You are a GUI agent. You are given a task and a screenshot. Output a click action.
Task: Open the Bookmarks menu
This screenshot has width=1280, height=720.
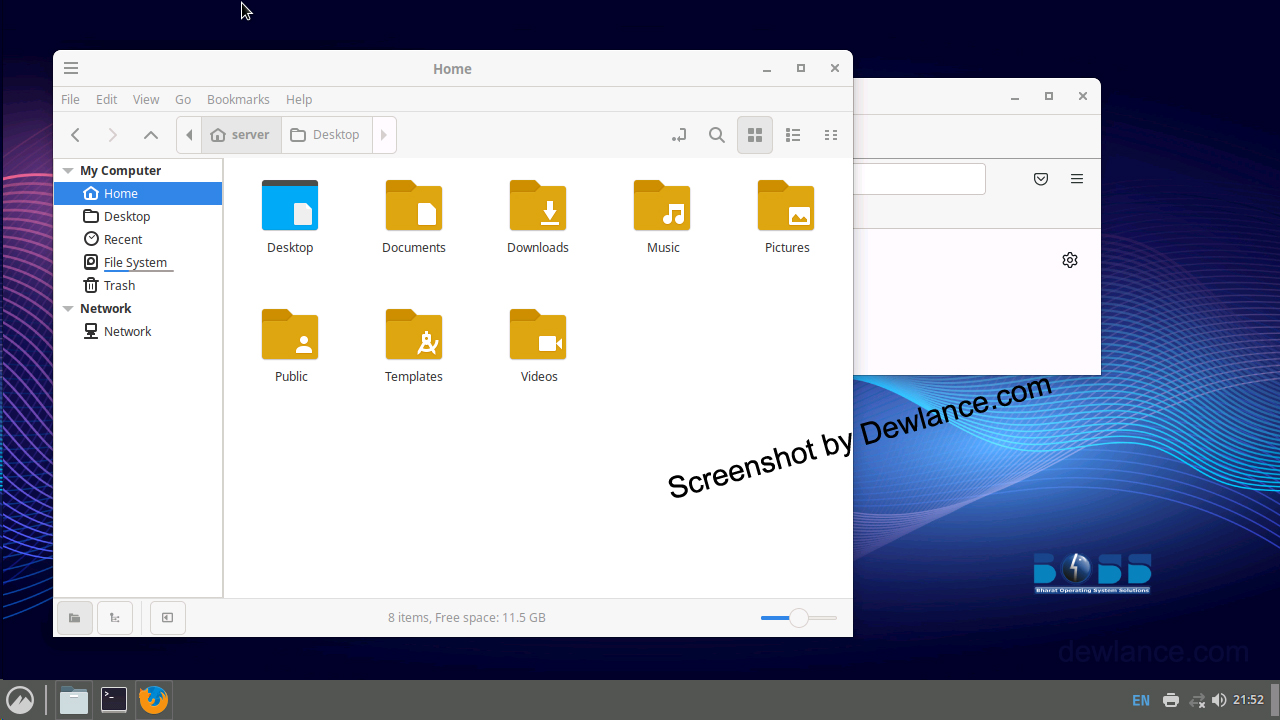pyautogui.click(x=237, y=99)
